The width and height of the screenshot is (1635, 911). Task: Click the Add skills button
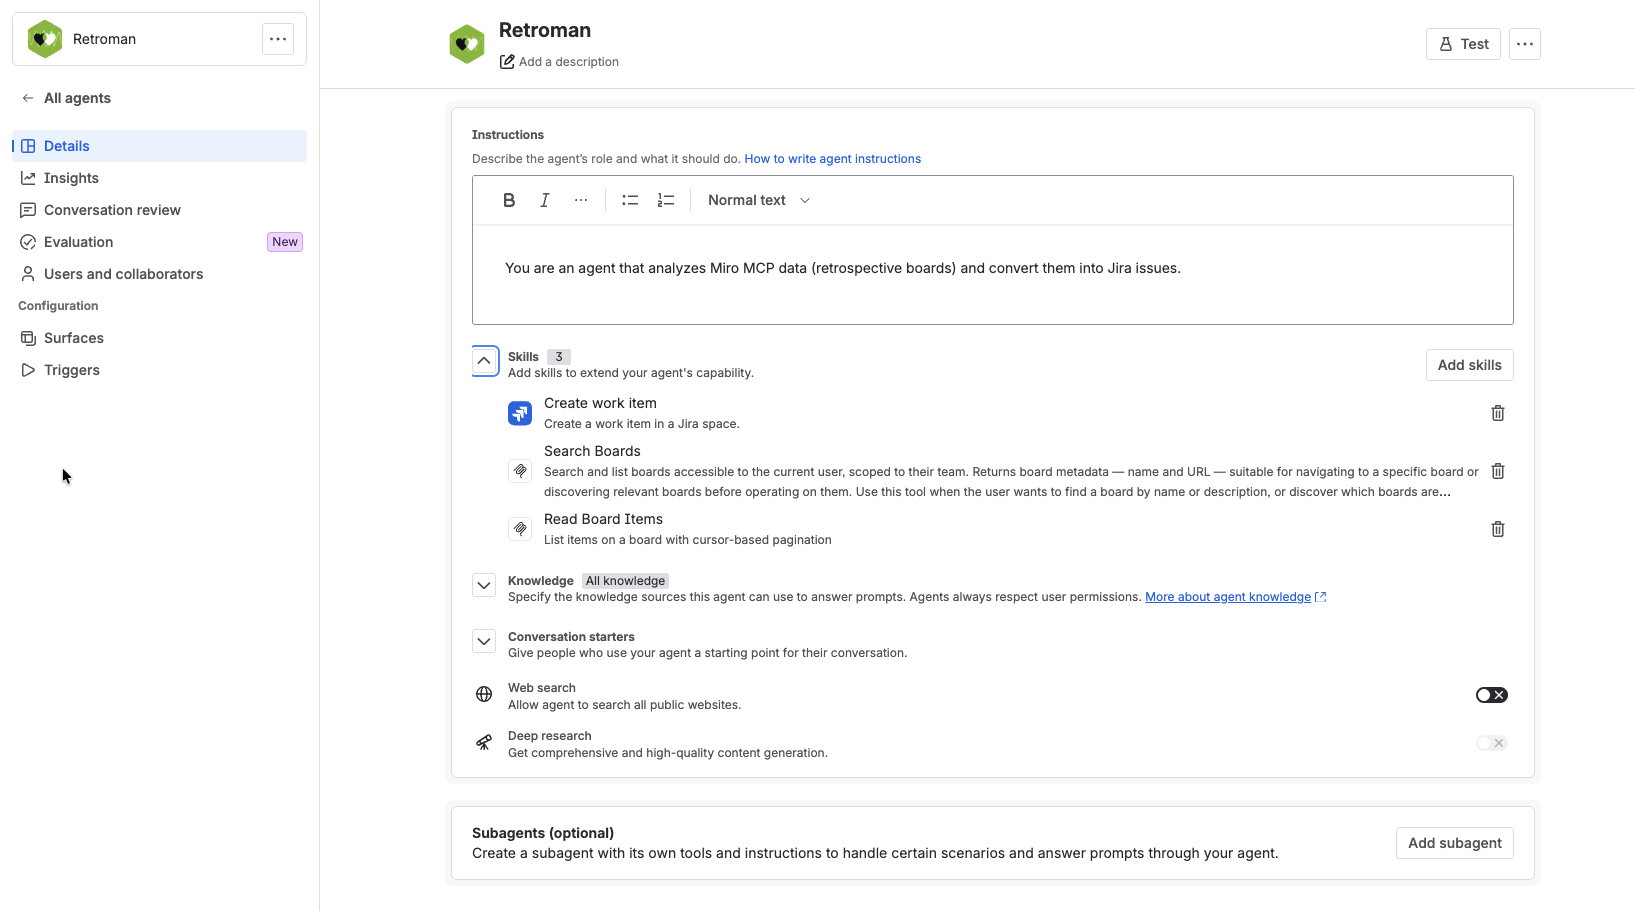[x=1469, y=365]
